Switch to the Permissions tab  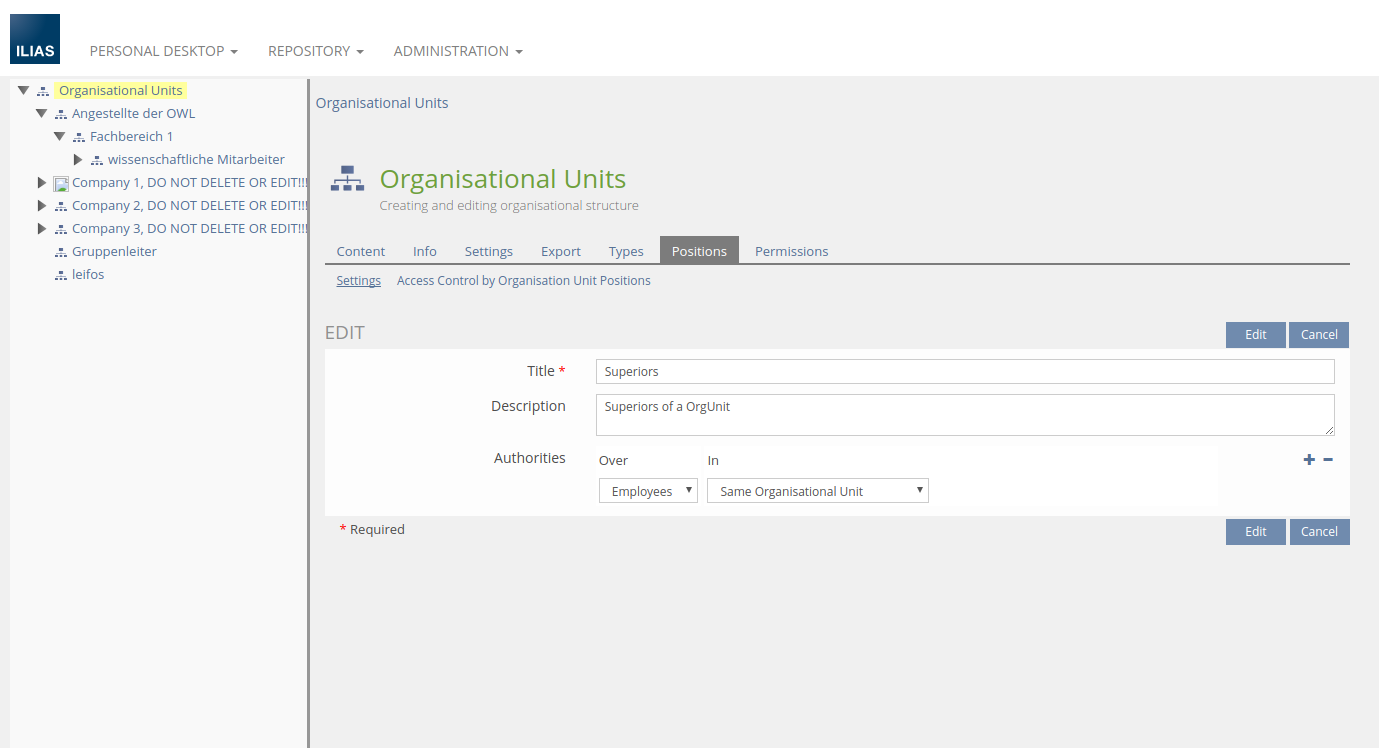791,251
